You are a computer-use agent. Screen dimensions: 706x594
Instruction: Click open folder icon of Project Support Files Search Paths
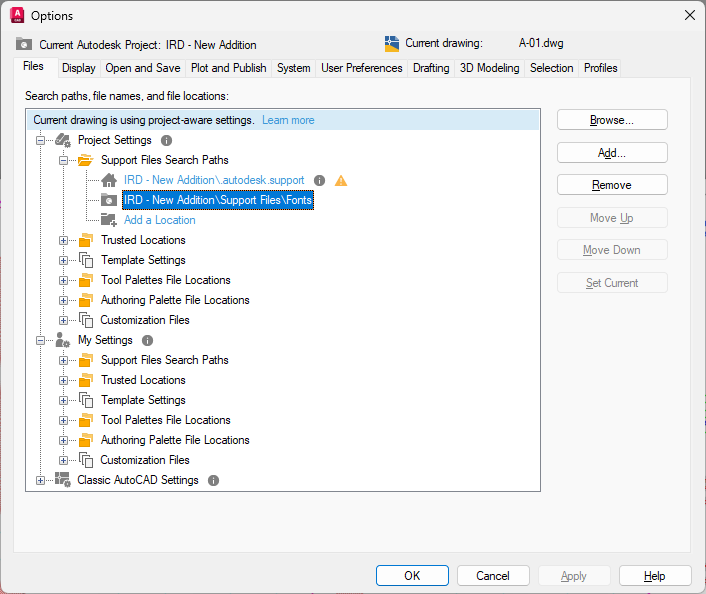tap(86, 160)
